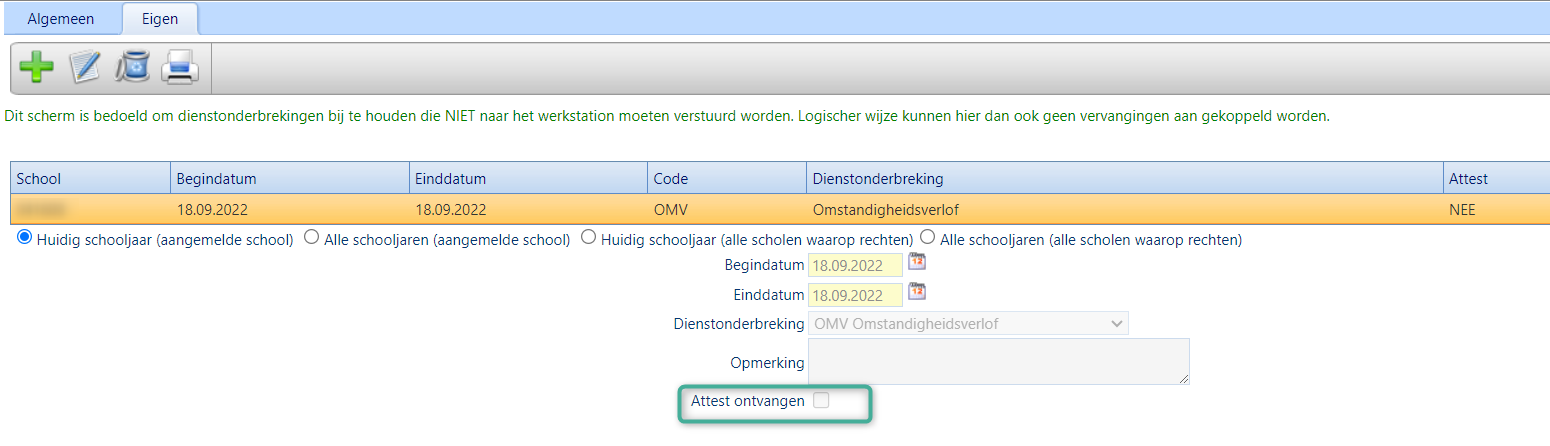Open calendar picker next to Einddatum
Screen dimensions: 1550x446
point(916,293)
